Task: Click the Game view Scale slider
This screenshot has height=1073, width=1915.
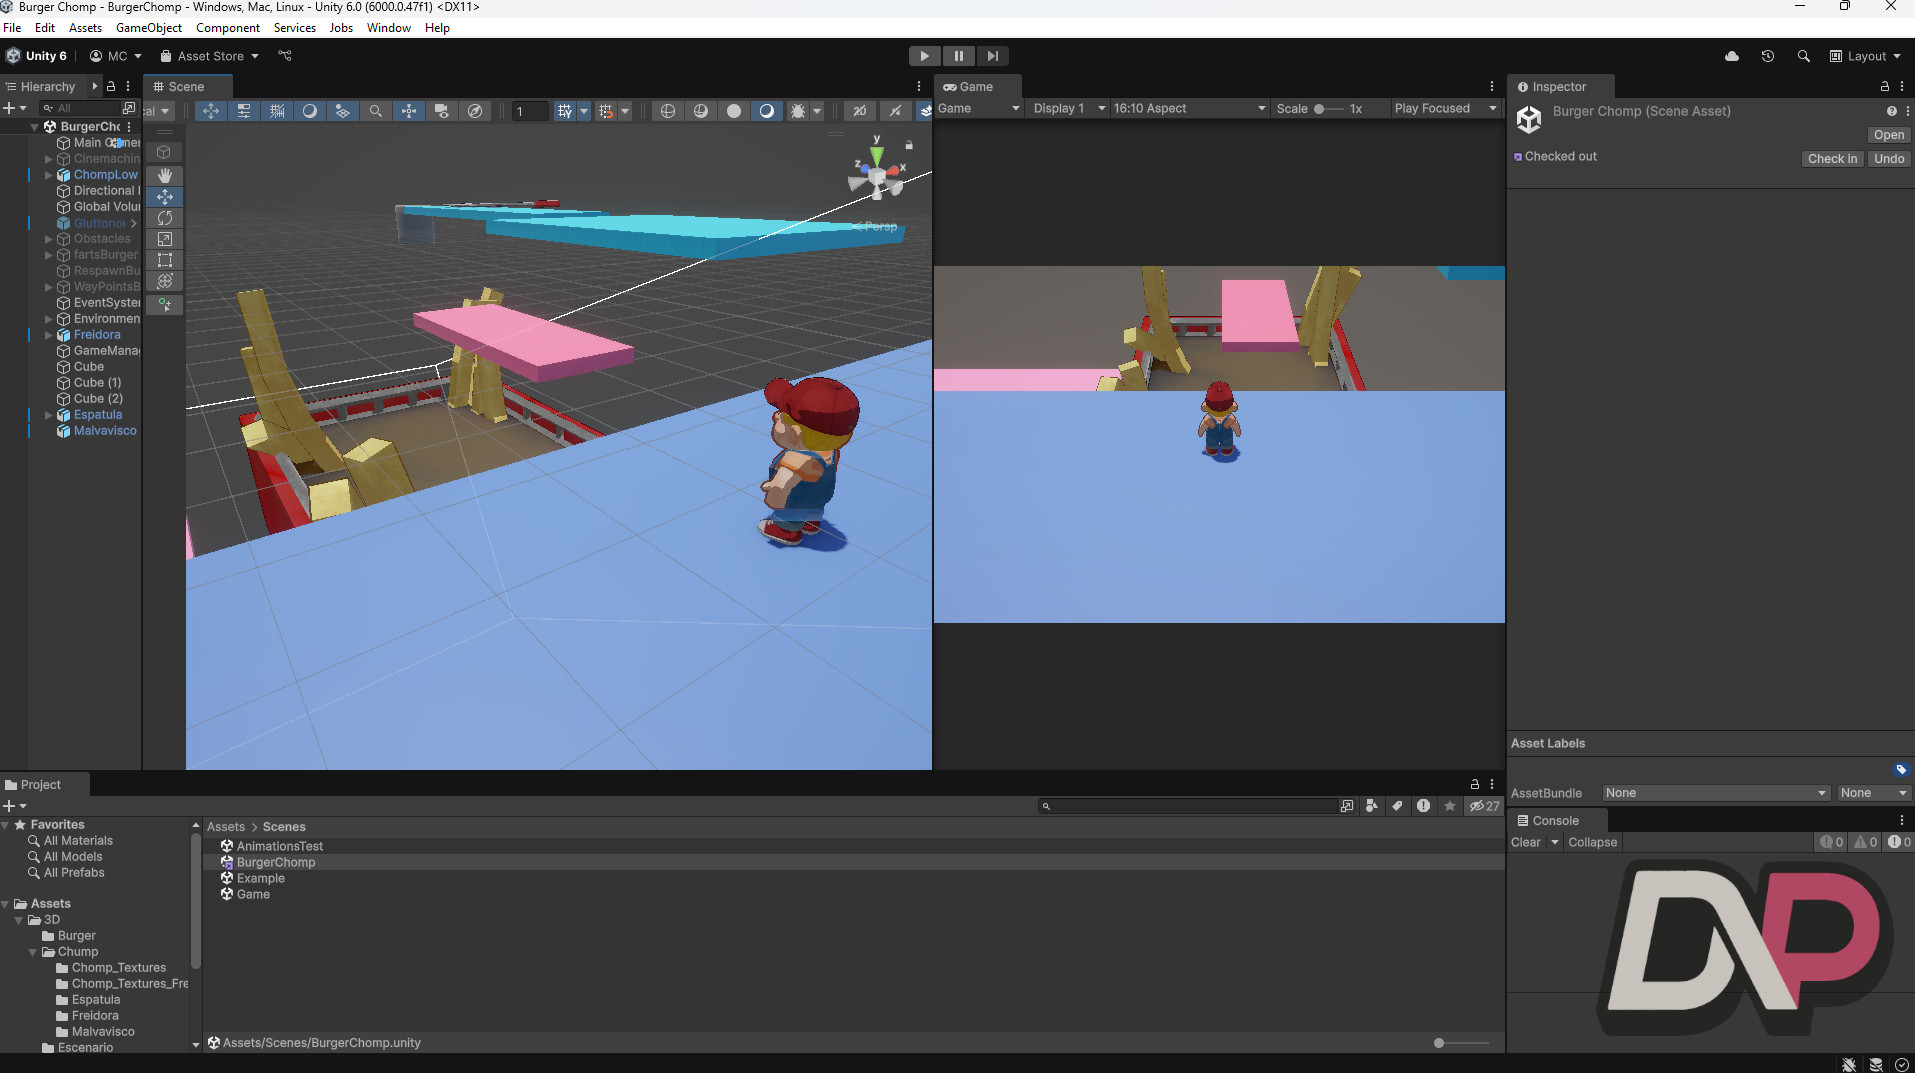Action: click(1328, 109)
